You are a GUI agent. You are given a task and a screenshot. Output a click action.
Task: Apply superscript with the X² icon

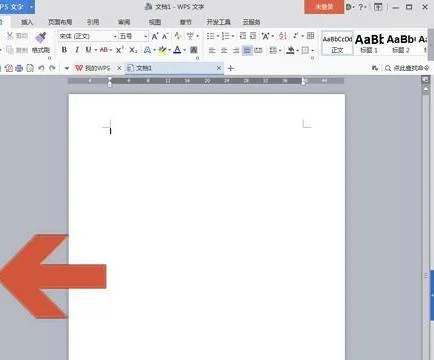coord(120,50)
